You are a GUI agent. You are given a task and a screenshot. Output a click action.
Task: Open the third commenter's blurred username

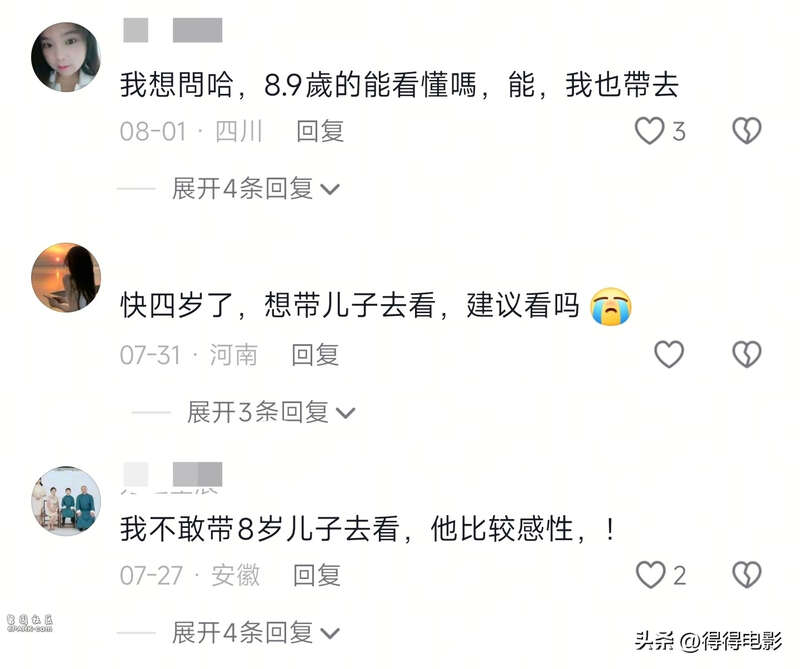pos(173,475)
